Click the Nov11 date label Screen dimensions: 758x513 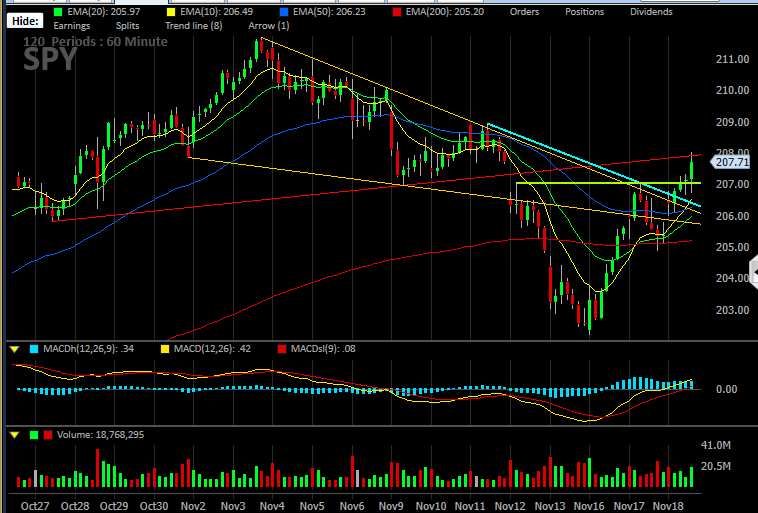[470, 506]
